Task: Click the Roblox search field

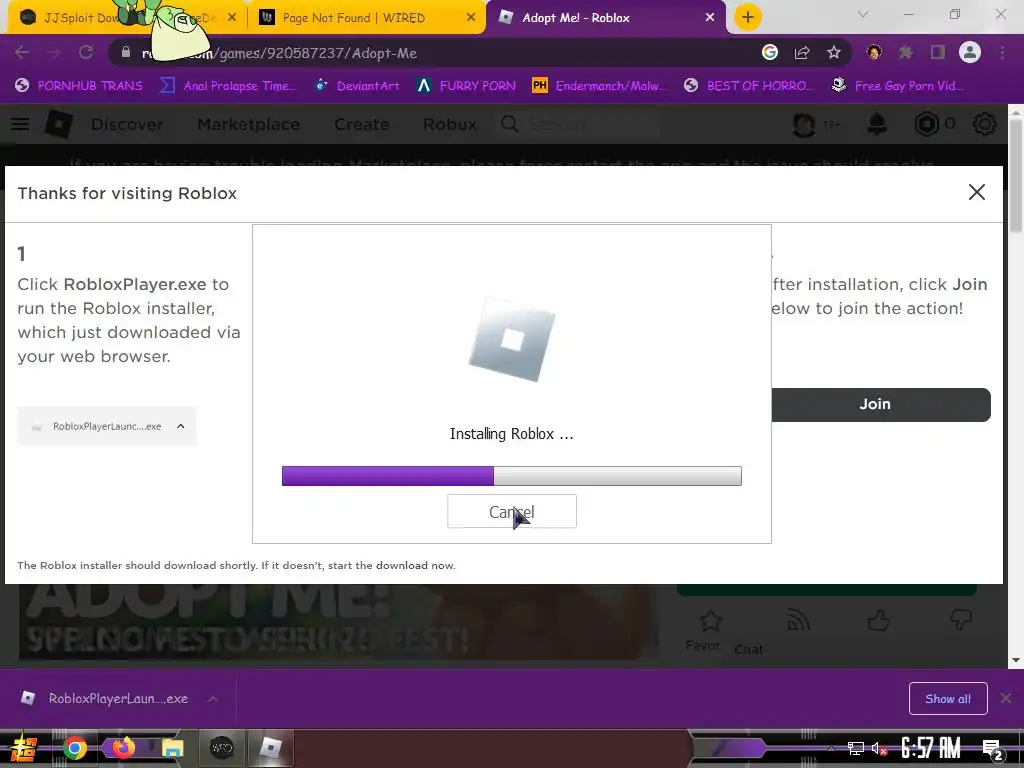Action: pos(579,124)
